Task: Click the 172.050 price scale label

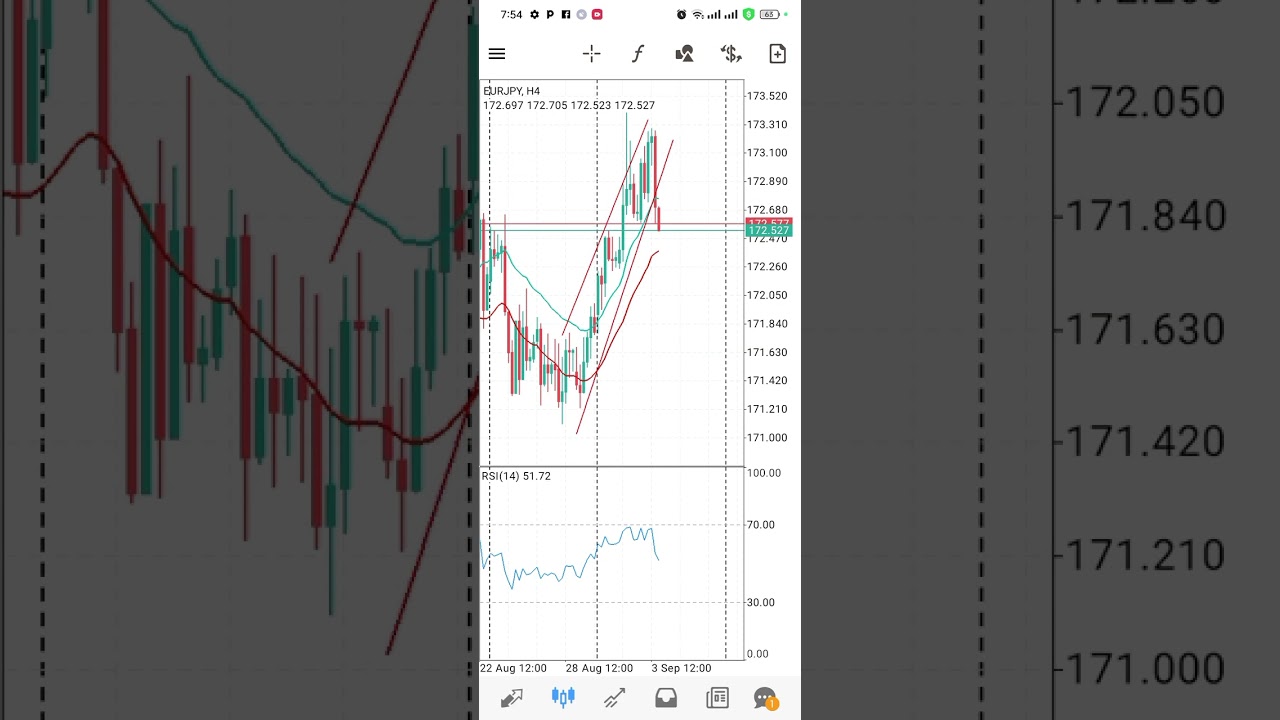Action: 767,295
